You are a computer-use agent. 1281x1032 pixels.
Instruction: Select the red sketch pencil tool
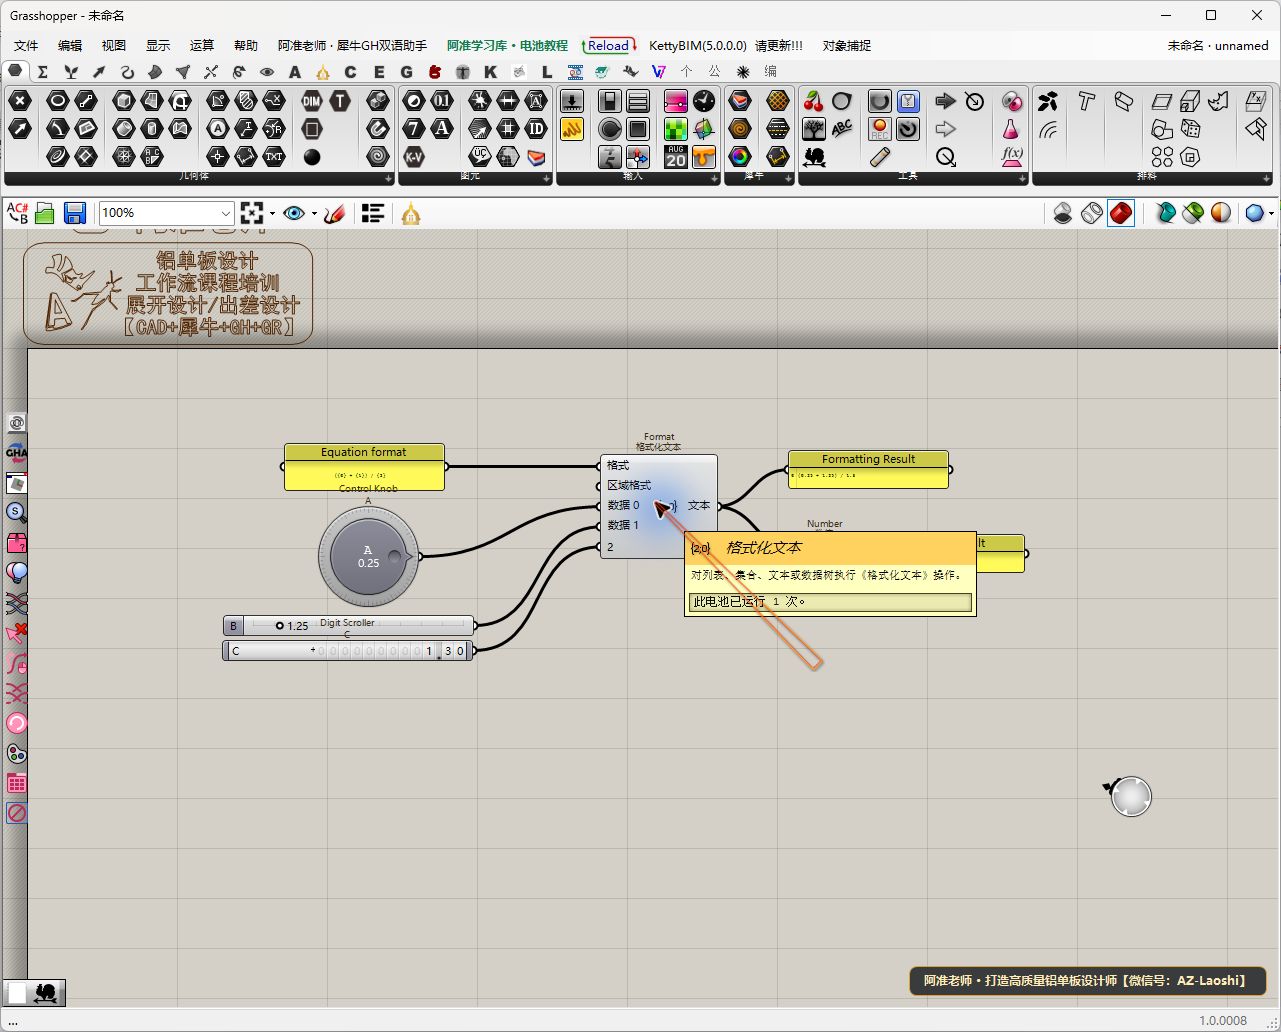click(x=335, y=213)
